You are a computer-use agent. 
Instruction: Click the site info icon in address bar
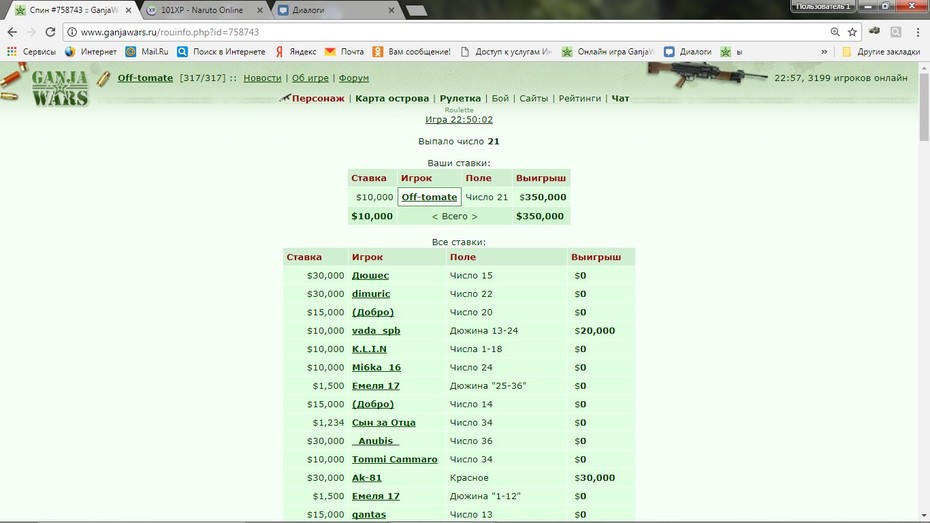pyautogui.click(x=72, y=32)
